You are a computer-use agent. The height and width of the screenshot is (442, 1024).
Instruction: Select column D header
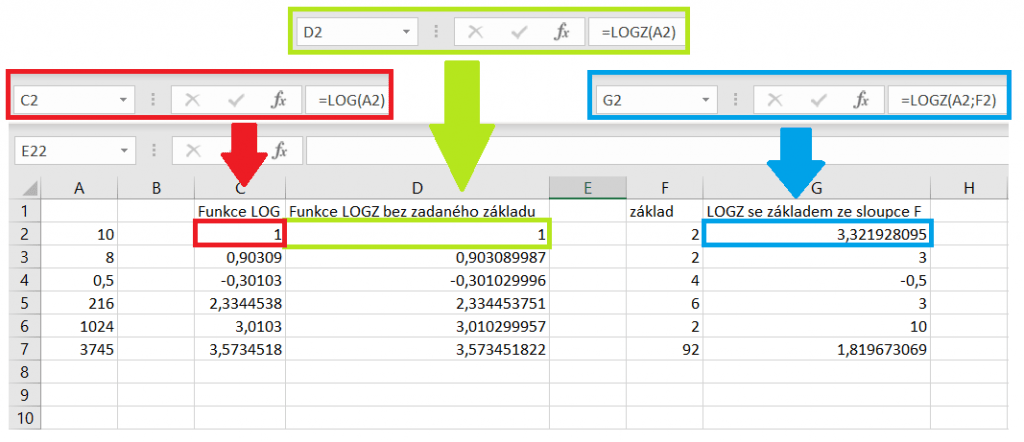coord(417,187)
